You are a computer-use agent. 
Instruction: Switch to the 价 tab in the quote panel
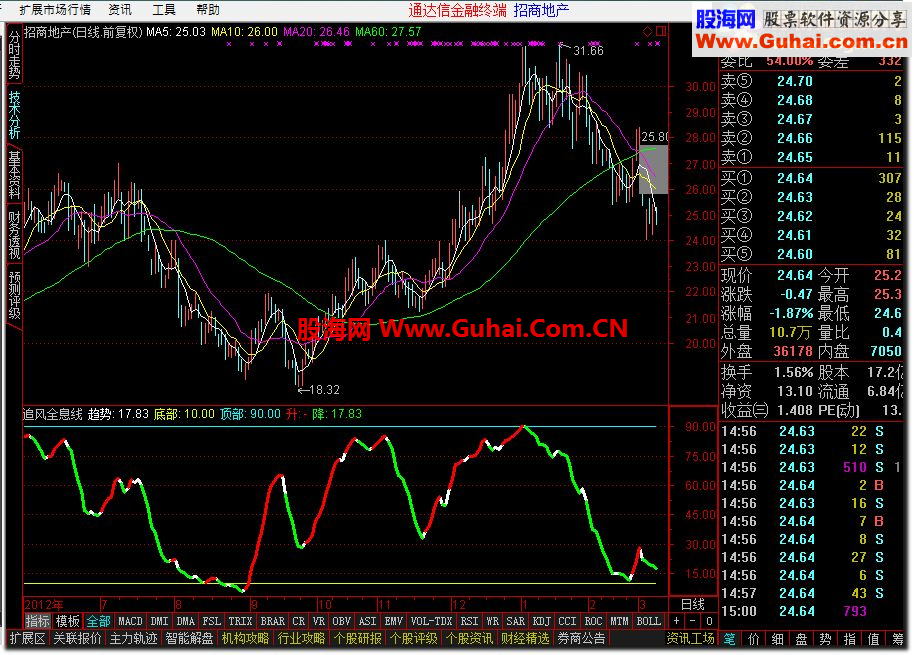click(754, 639)
